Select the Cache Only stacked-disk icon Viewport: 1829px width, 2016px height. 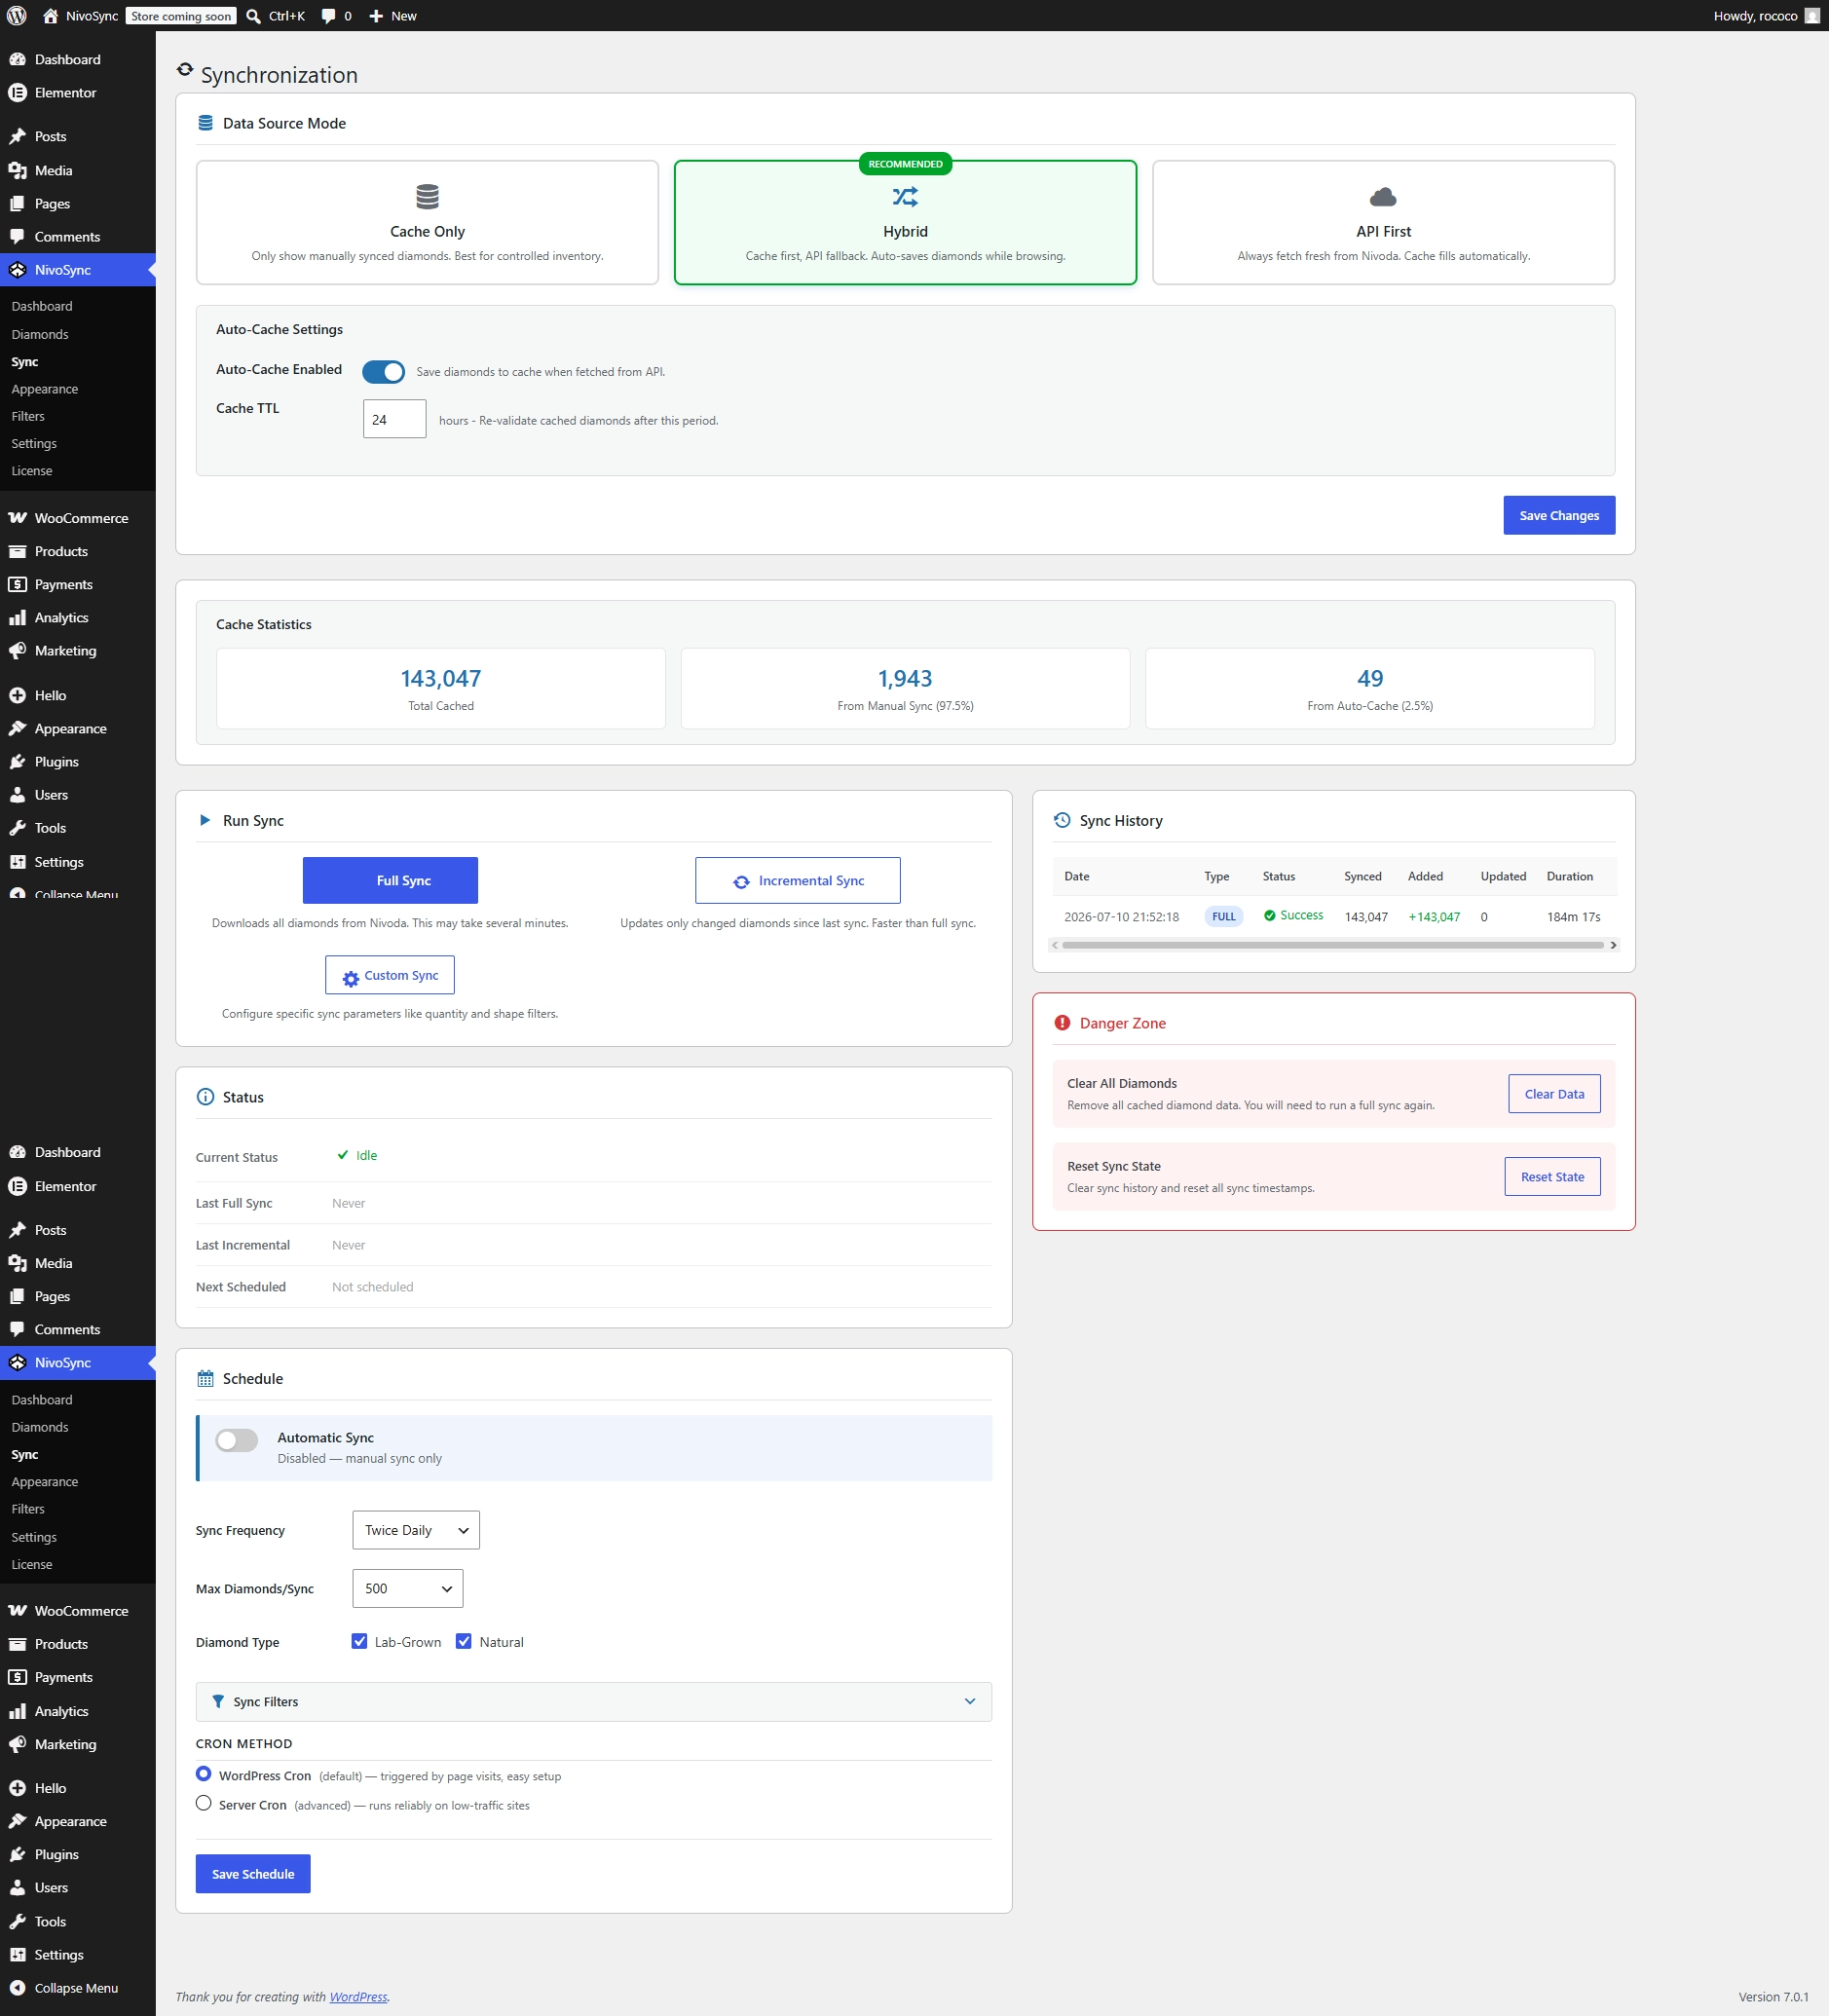coord(427,197)
